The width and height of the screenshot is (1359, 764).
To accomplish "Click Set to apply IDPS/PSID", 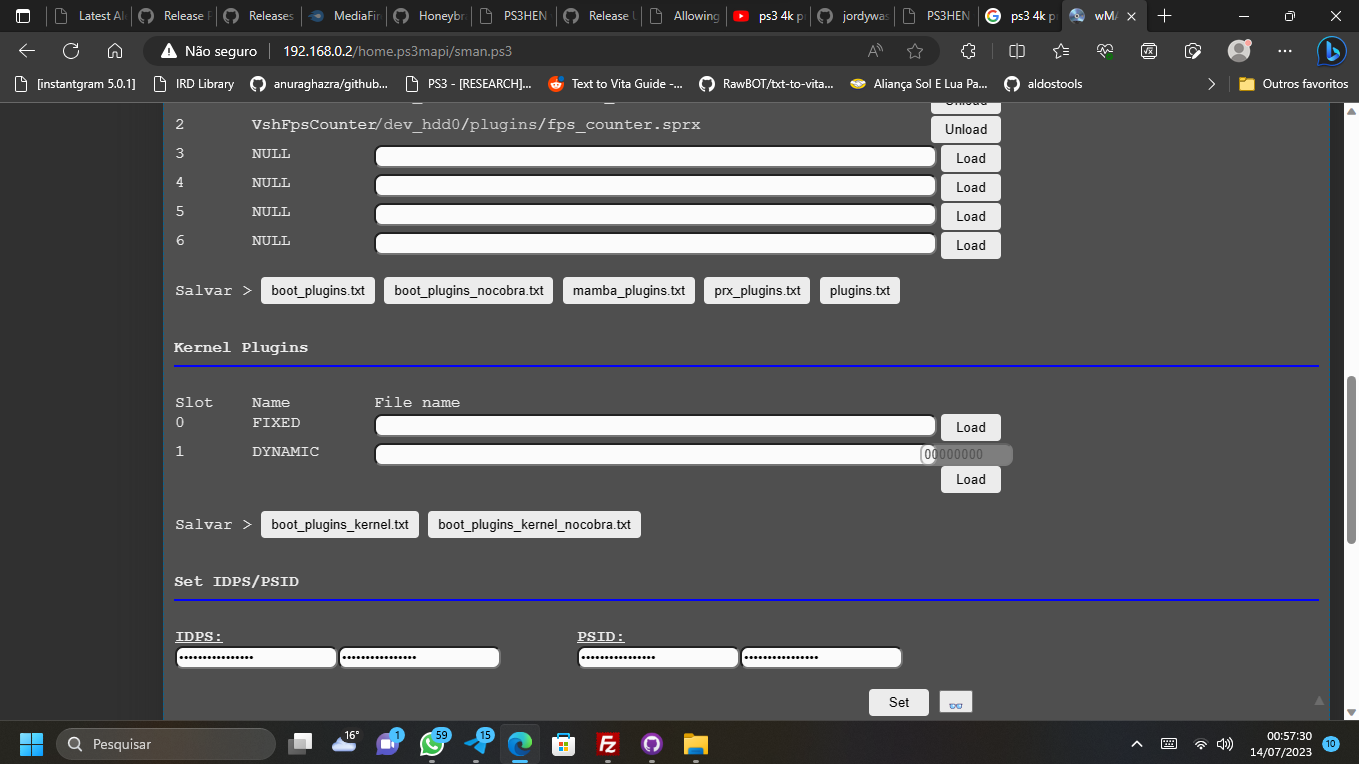I will [897, 702].
